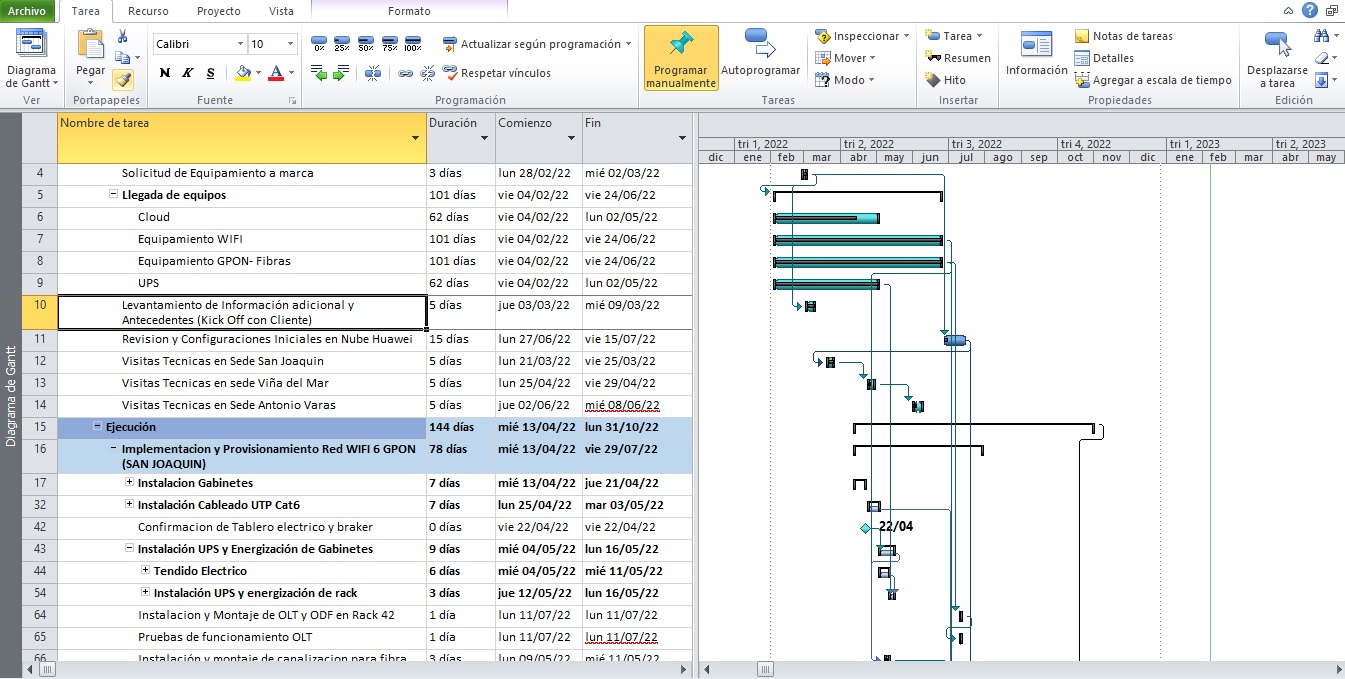Enable Programar manualmente mode
The height and width of the screenshot is (679, 1345).
point(680,58)
